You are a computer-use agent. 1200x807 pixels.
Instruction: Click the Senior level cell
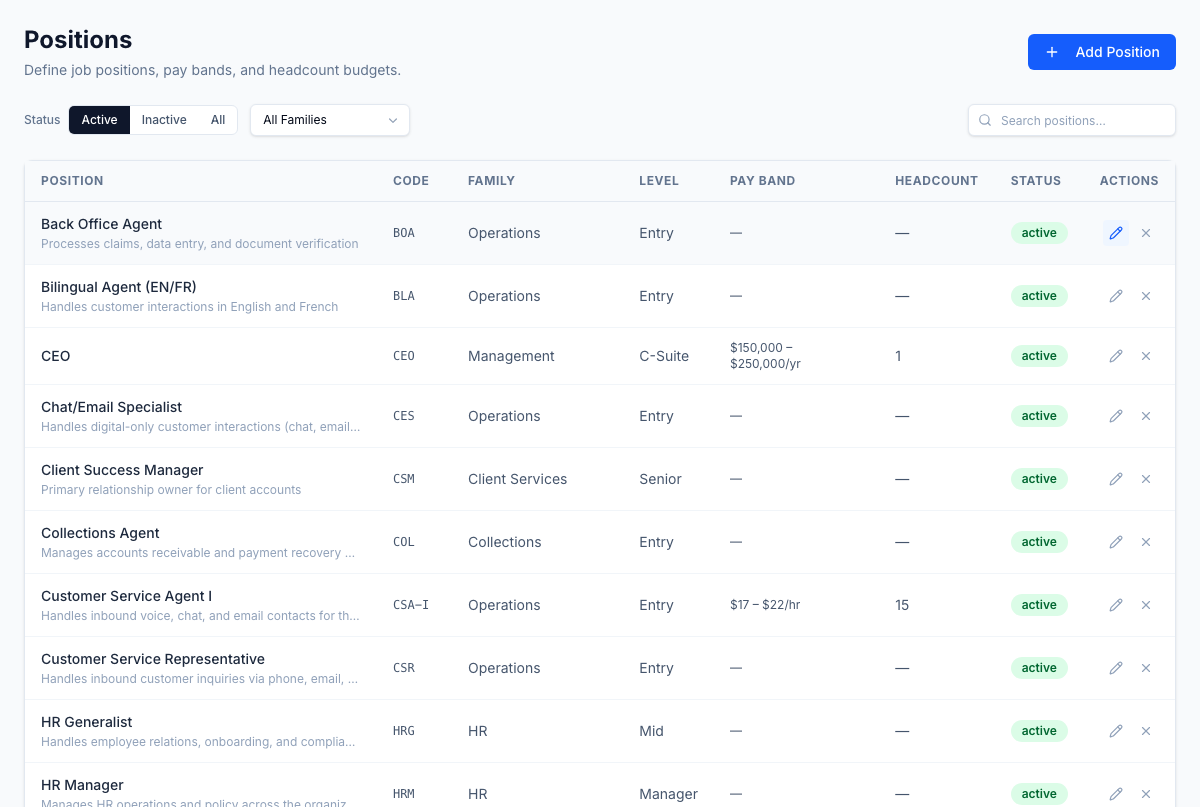pos(660,479)
